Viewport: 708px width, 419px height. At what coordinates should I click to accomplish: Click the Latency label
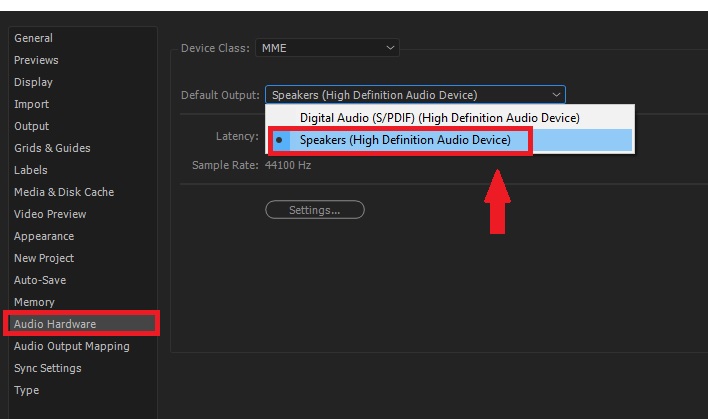237,136
